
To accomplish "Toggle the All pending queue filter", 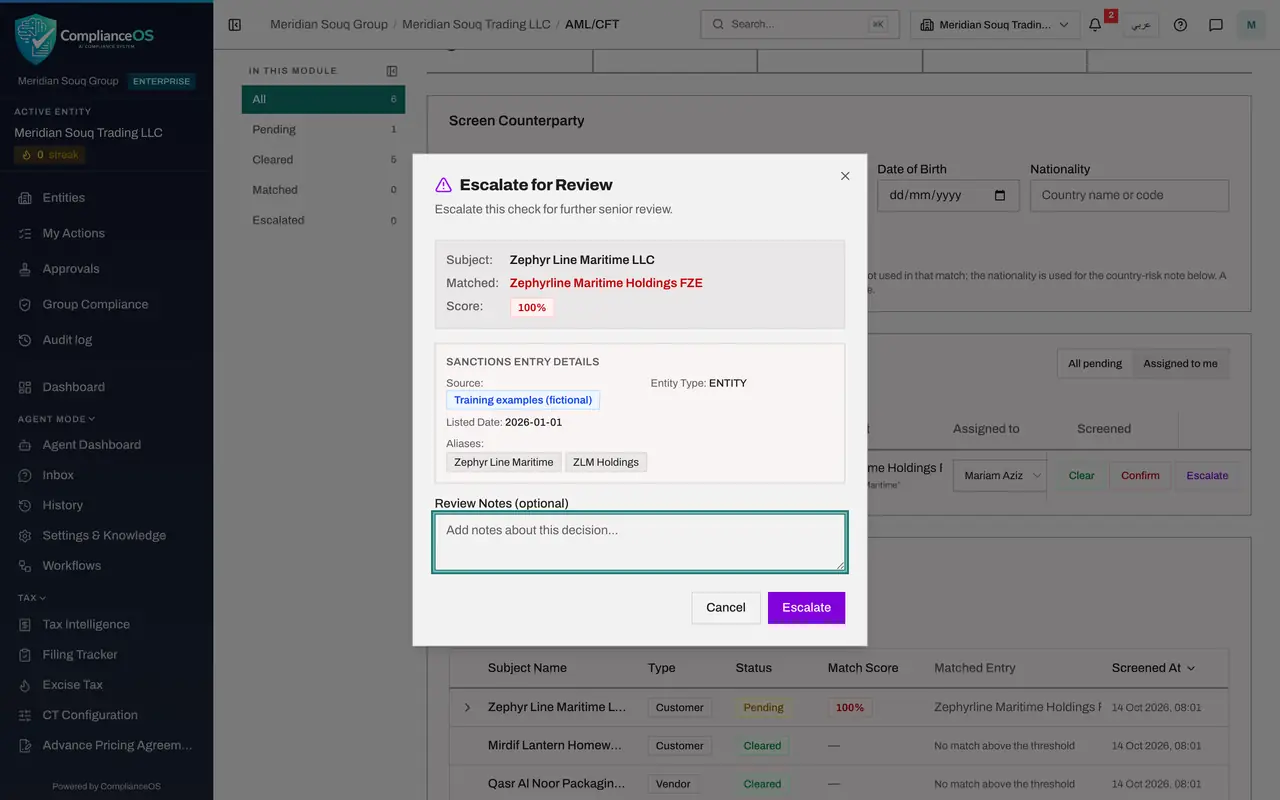I will click(x=1095, y=364).
